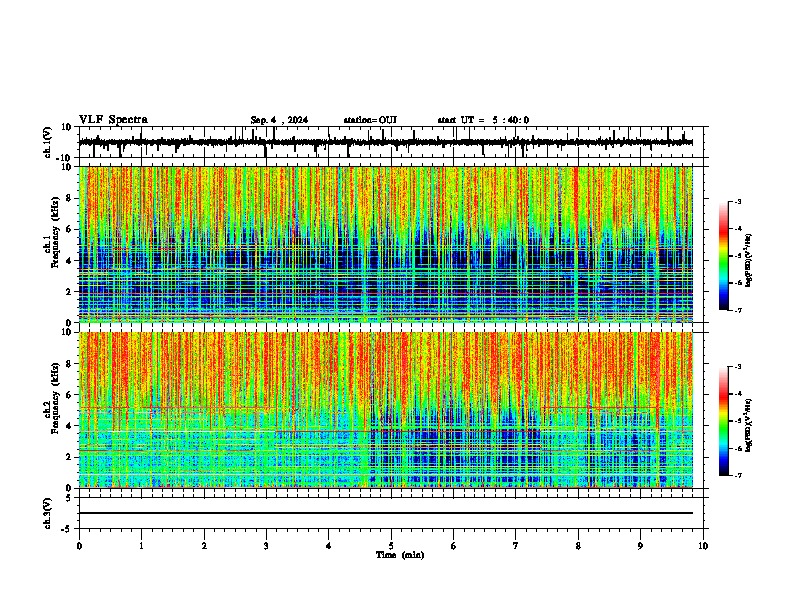Click the 'ch.3(V)' axis label
Screen dimensions: 792x612
click(48, 513)
